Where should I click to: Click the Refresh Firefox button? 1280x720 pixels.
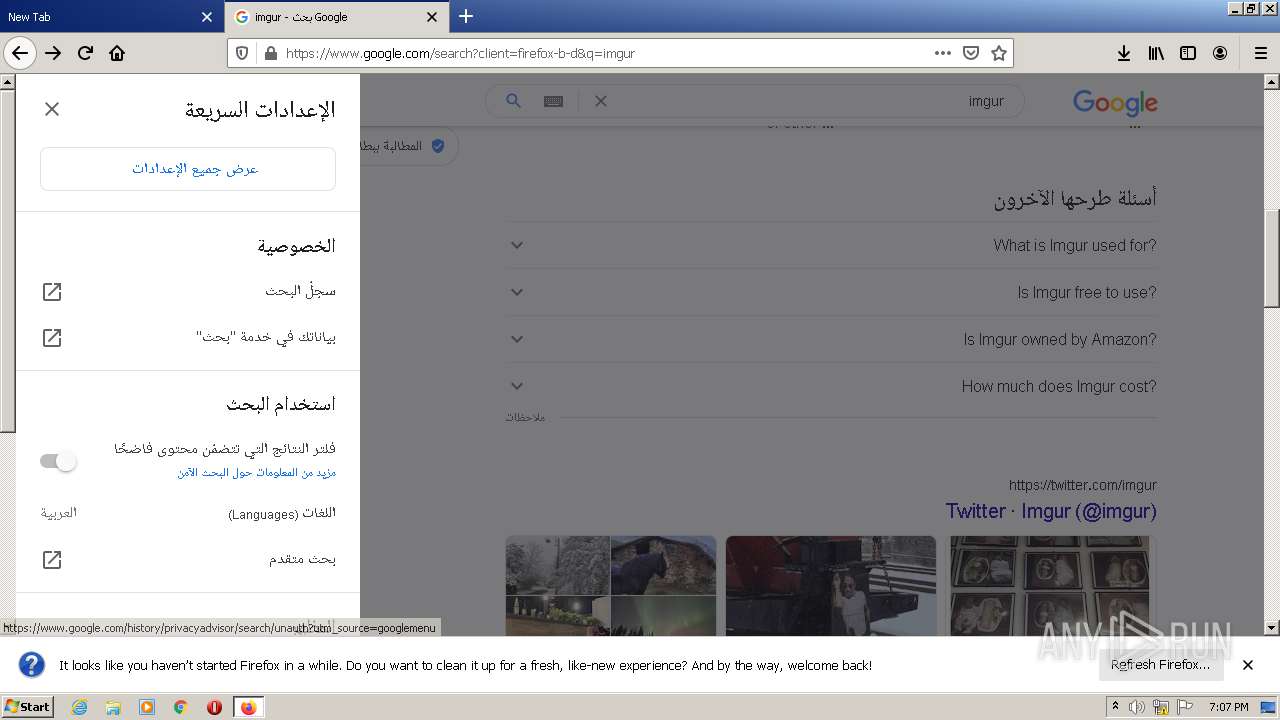[x=1160, y=665]
